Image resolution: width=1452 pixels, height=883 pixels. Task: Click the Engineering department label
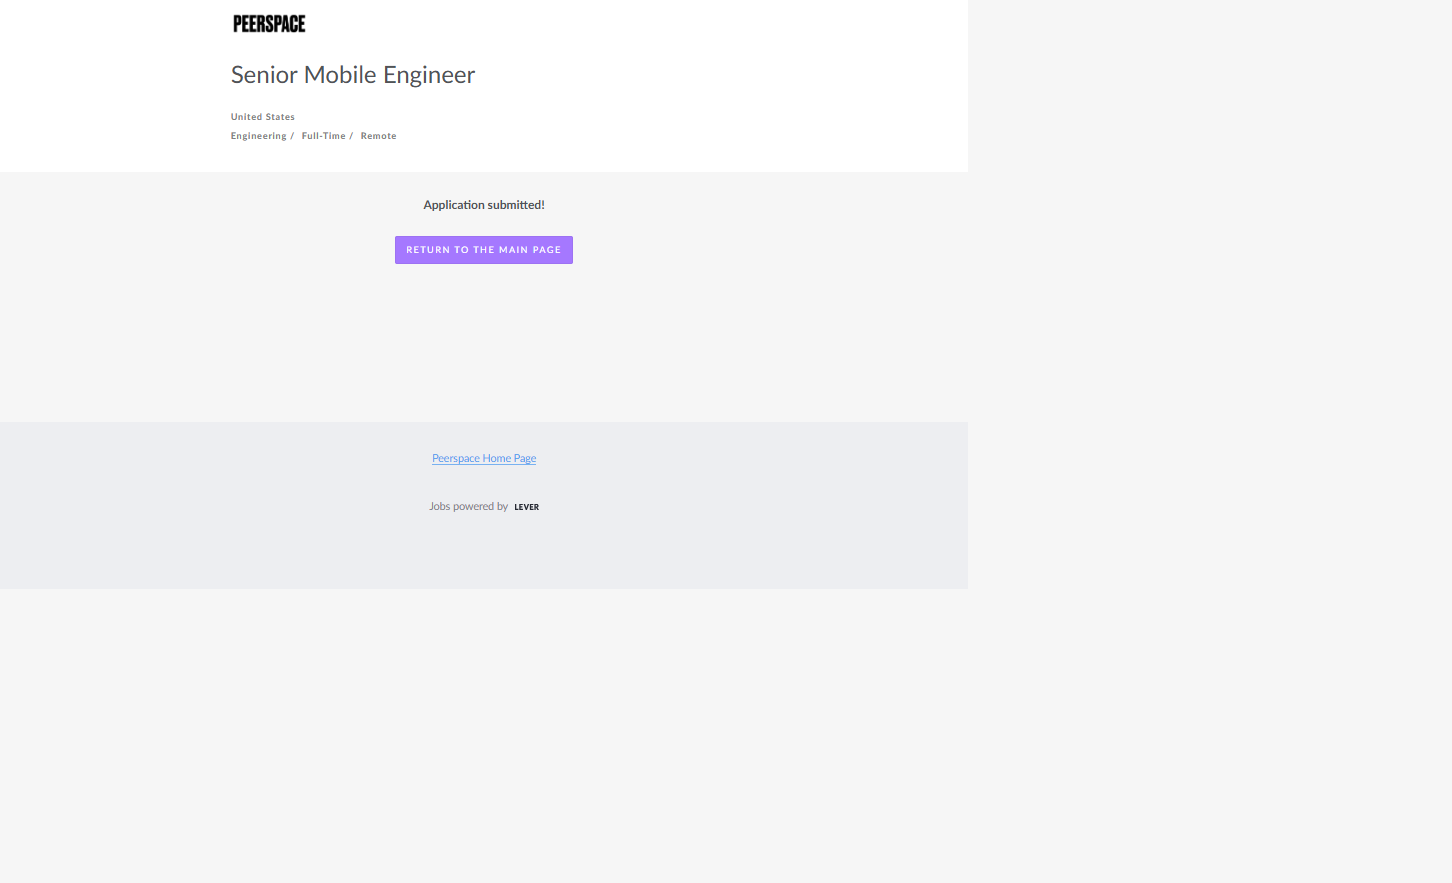[x=258, y=136]
